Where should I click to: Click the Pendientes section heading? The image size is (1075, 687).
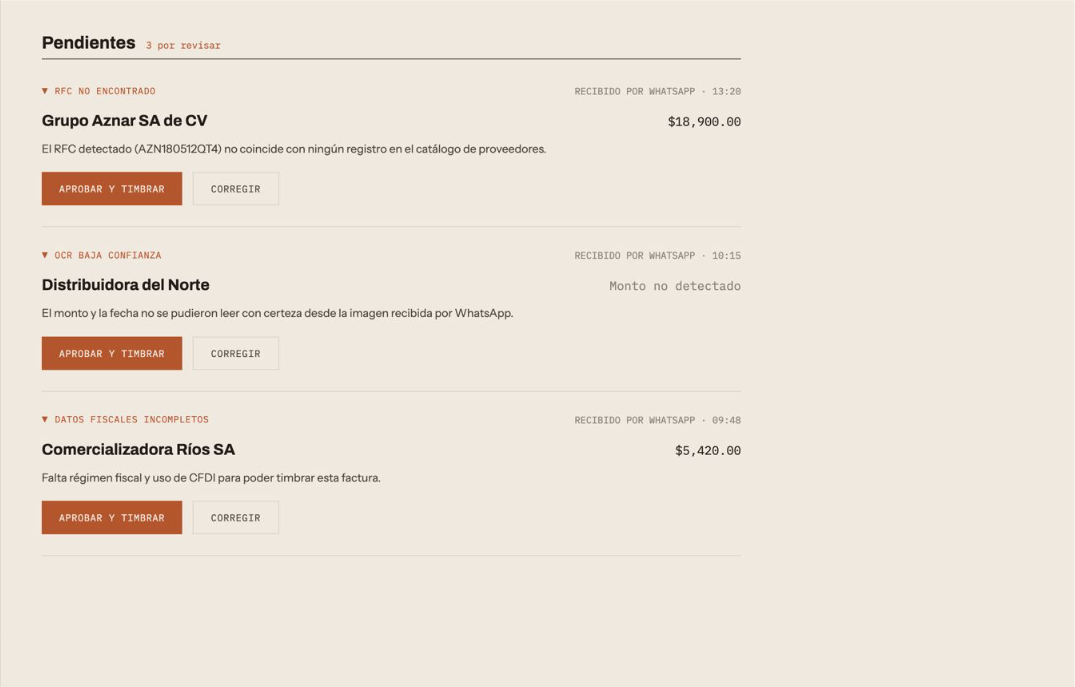click(x=88, y=43)
